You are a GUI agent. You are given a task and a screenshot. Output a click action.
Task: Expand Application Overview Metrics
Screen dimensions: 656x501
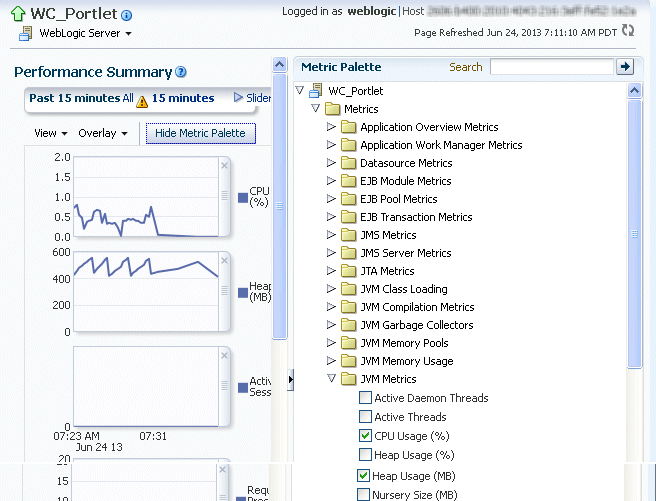331,126
